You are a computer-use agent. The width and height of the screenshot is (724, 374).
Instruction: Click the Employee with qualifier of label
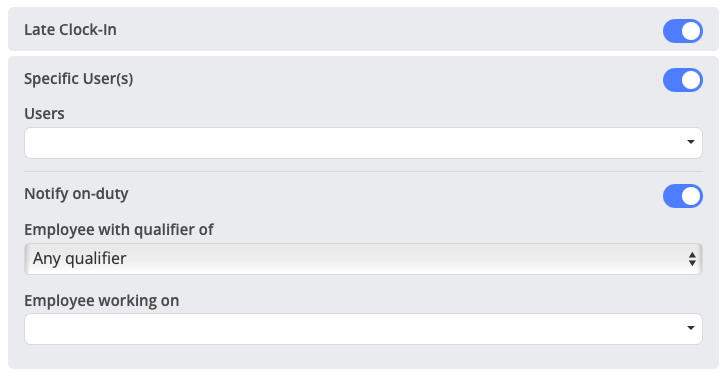coord(119,229)
